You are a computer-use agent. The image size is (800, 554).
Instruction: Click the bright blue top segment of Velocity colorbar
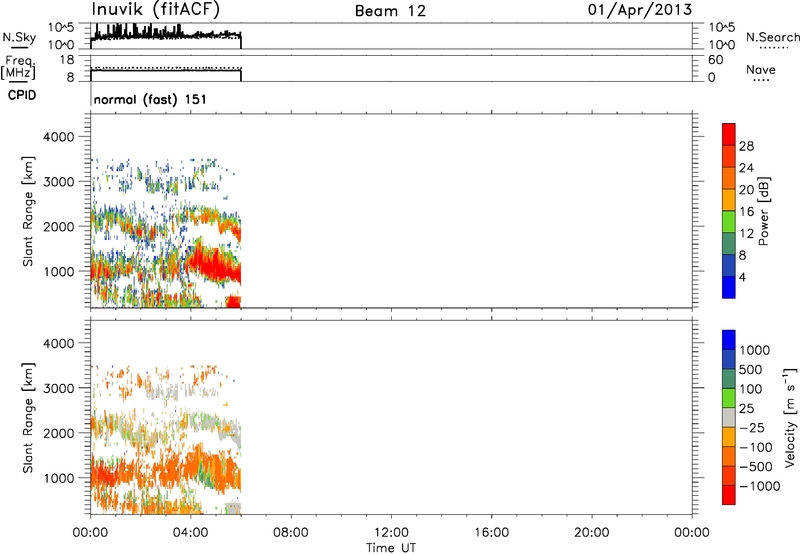[729, 340]
